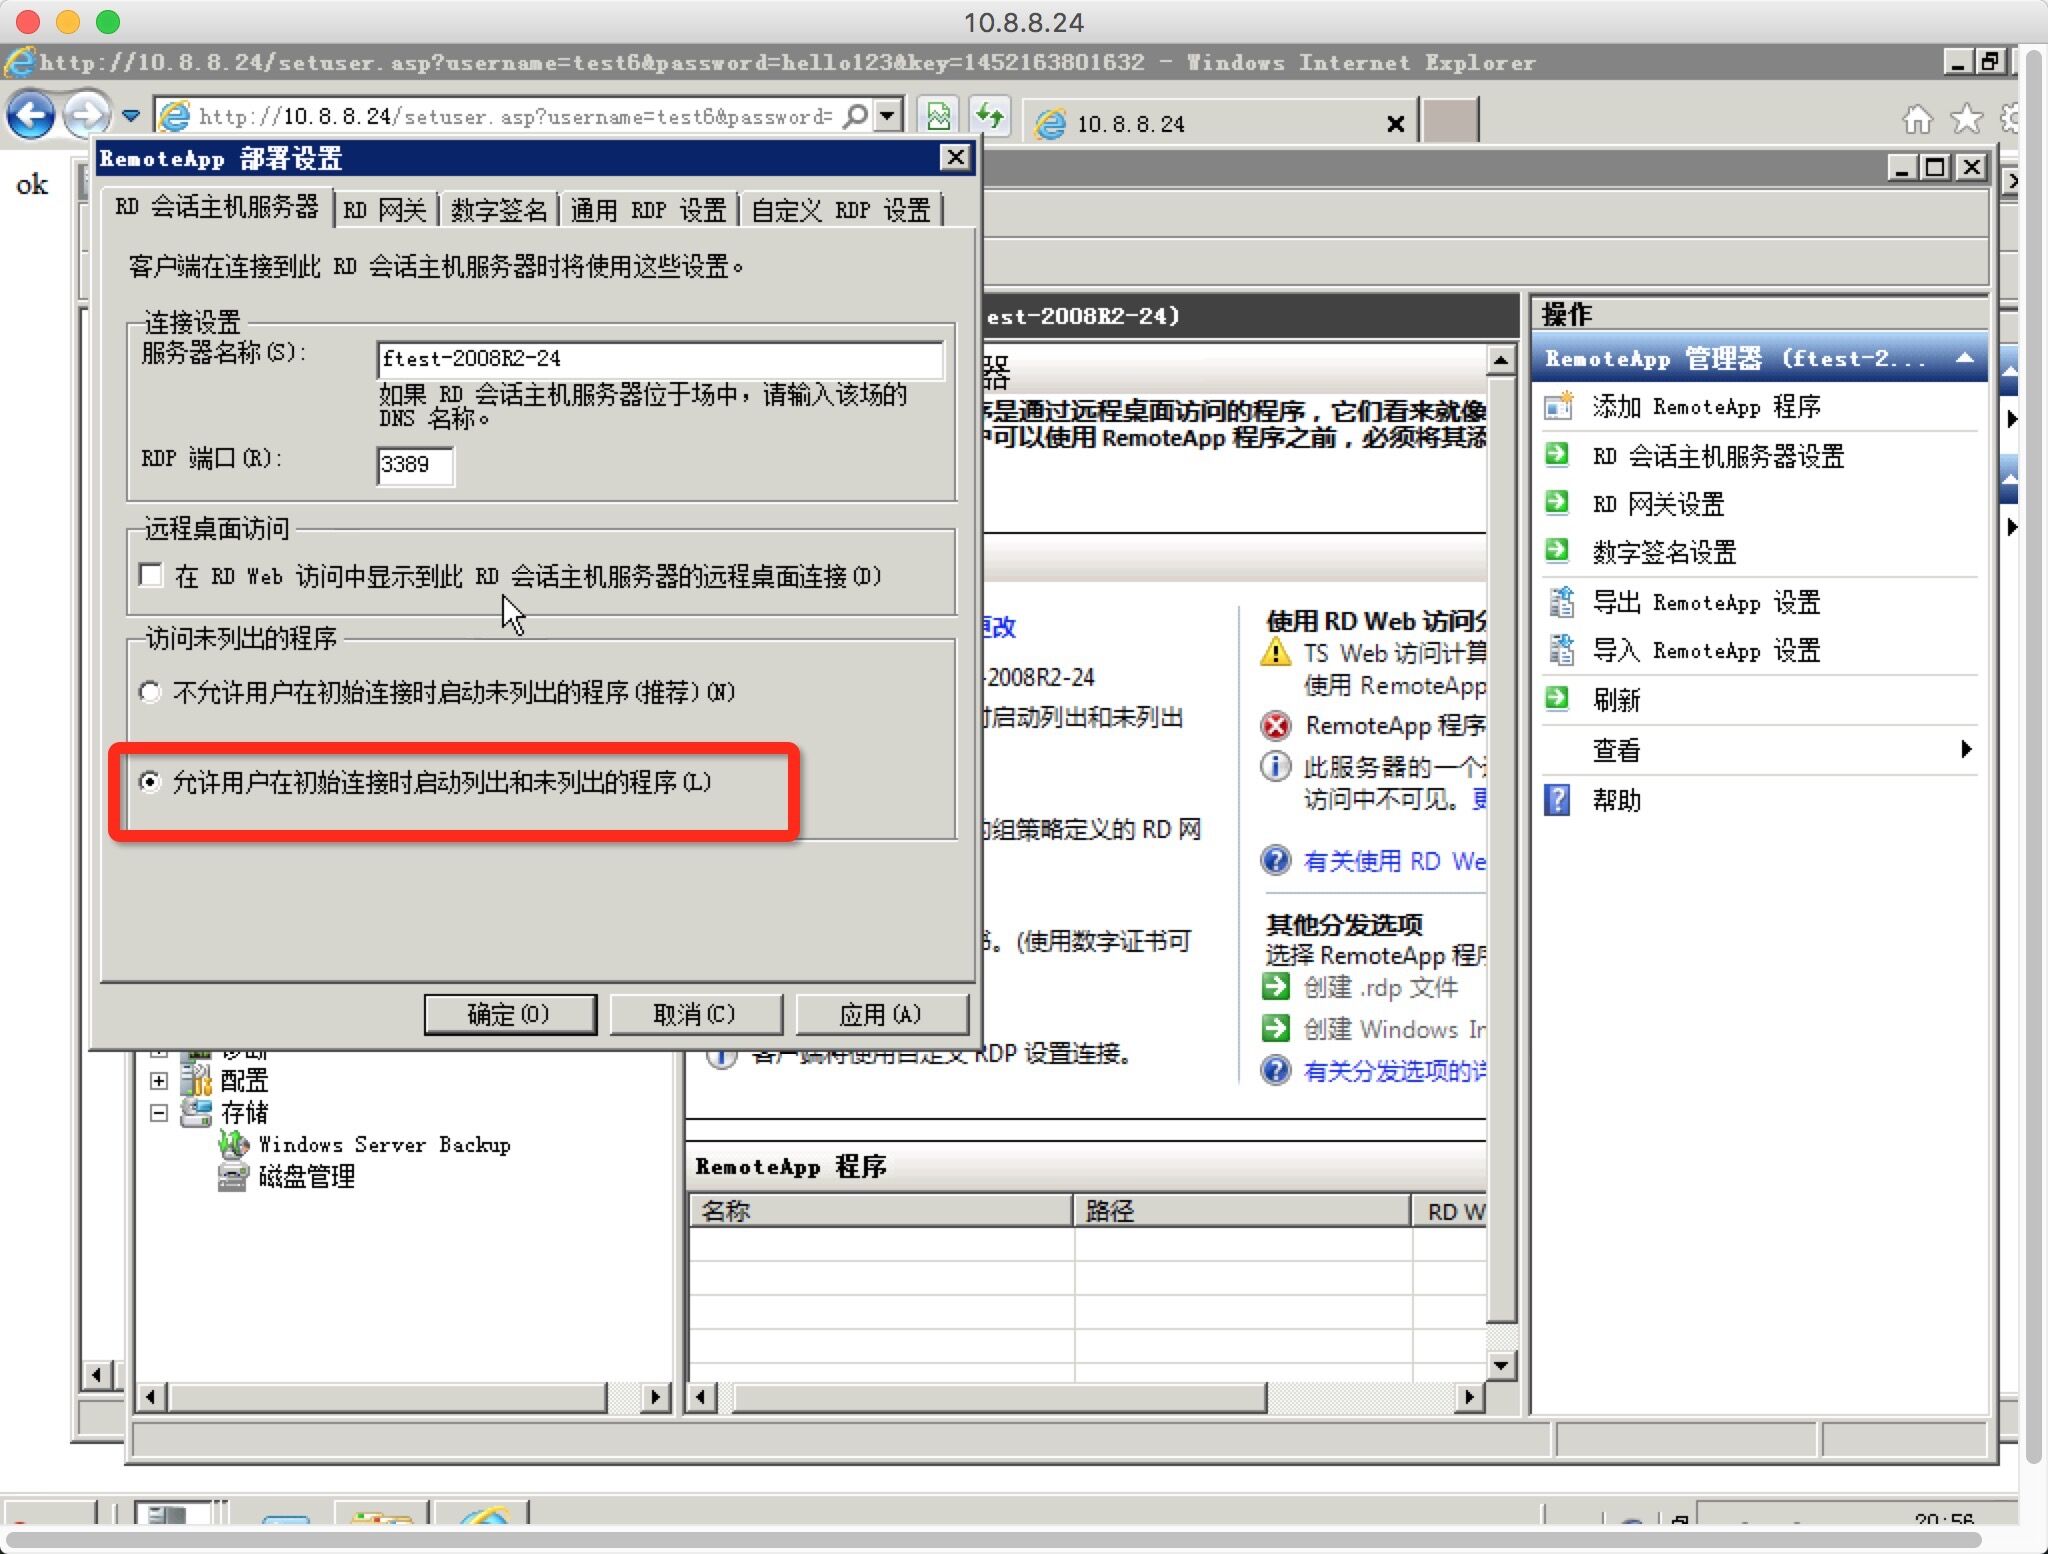Switch to the 自定义 RDP 设置 tab

(x=840, y=210)
